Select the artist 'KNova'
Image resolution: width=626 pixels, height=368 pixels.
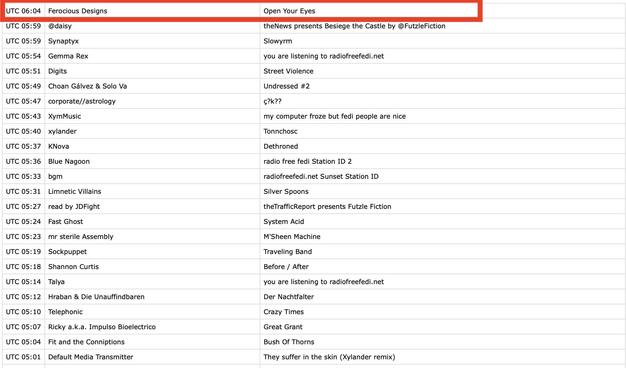[x=59, y=146]
